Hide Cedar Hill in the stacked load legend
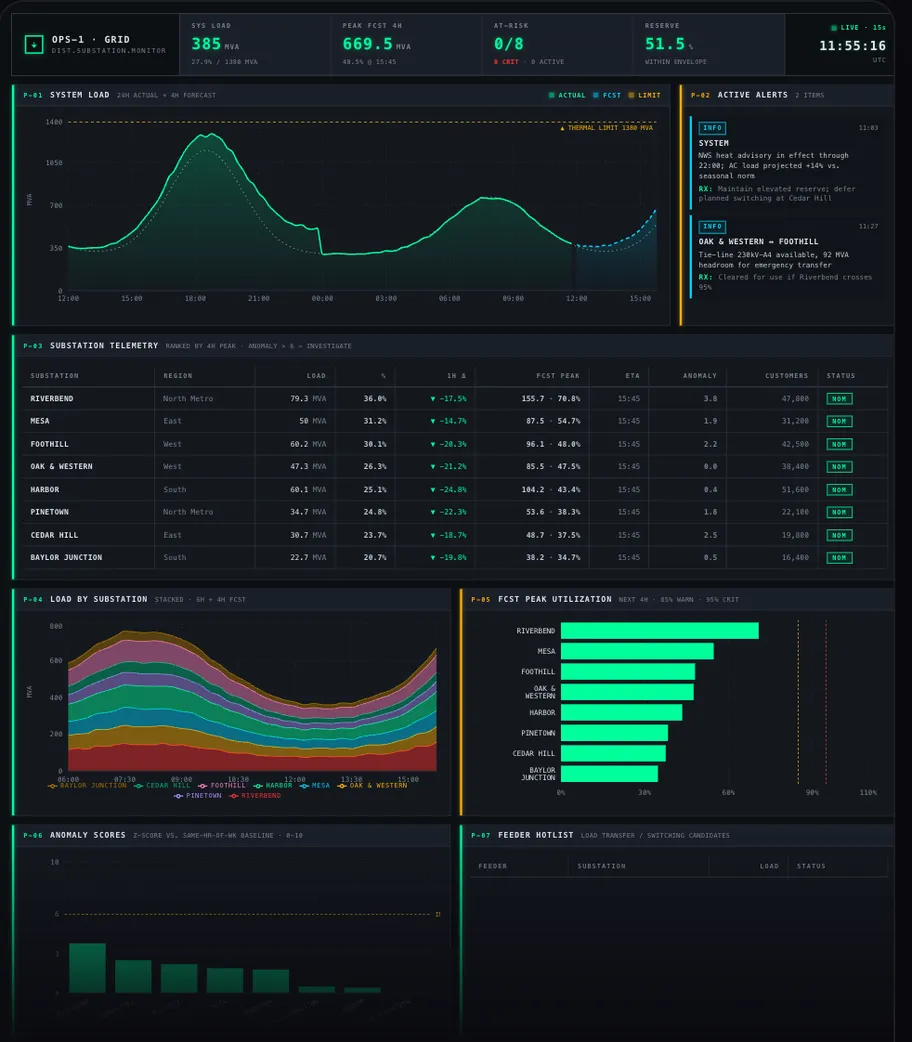This screenshot has width=912, height=1042. [x=162, y=785]
